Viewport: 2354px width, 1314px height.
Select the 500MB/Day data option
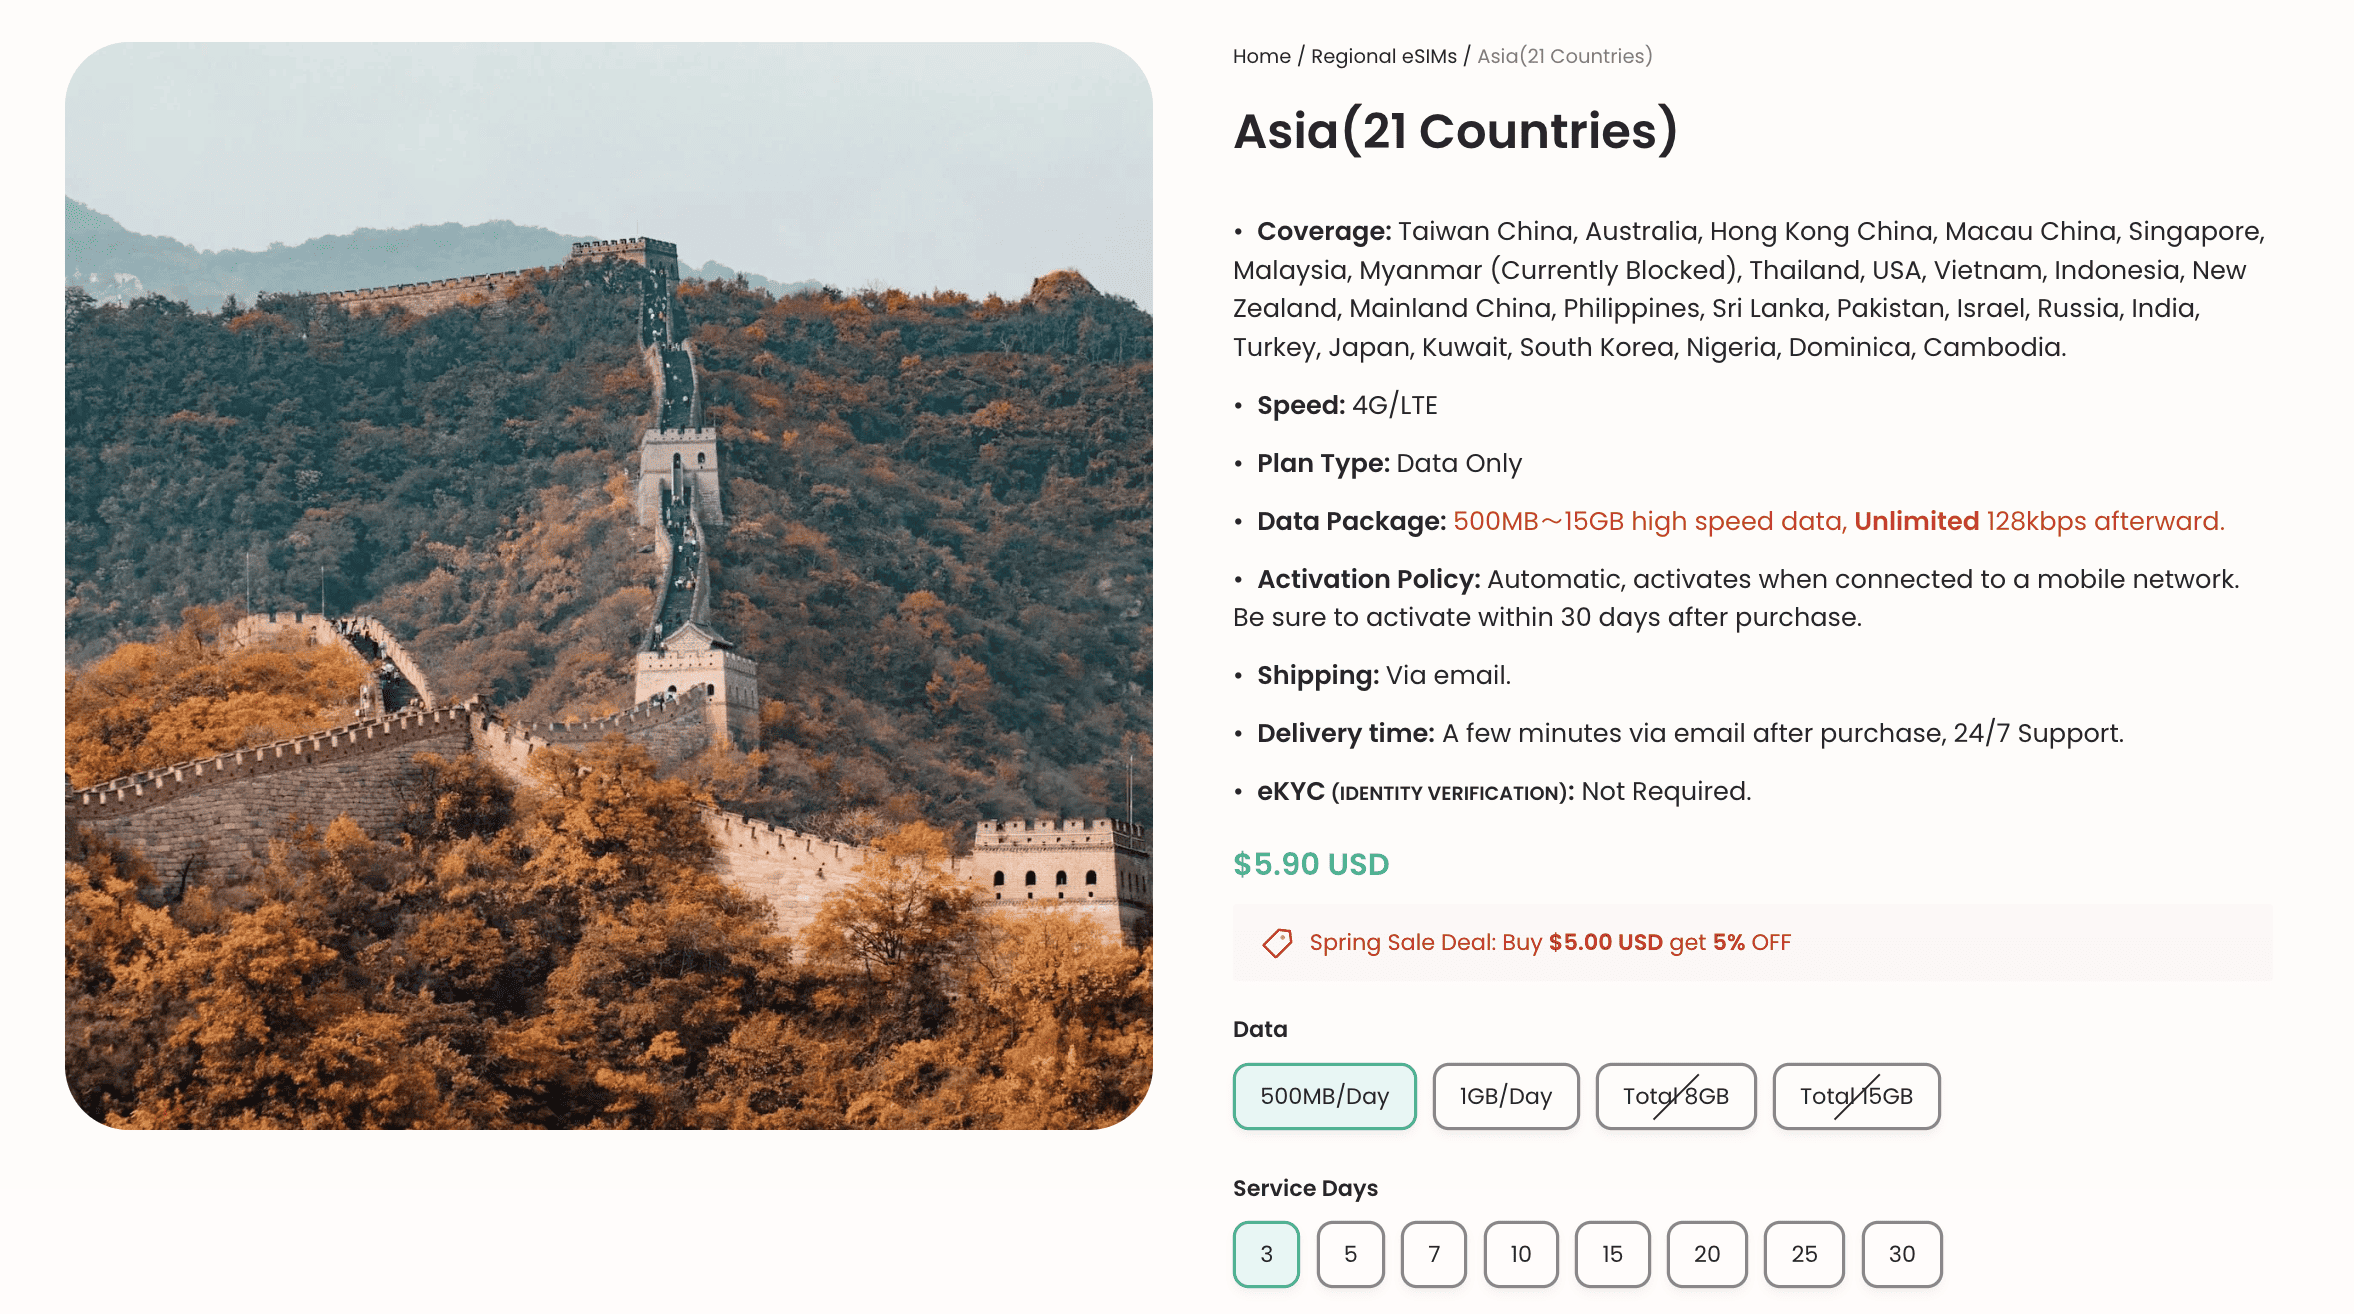[x=1324, y=1096]
